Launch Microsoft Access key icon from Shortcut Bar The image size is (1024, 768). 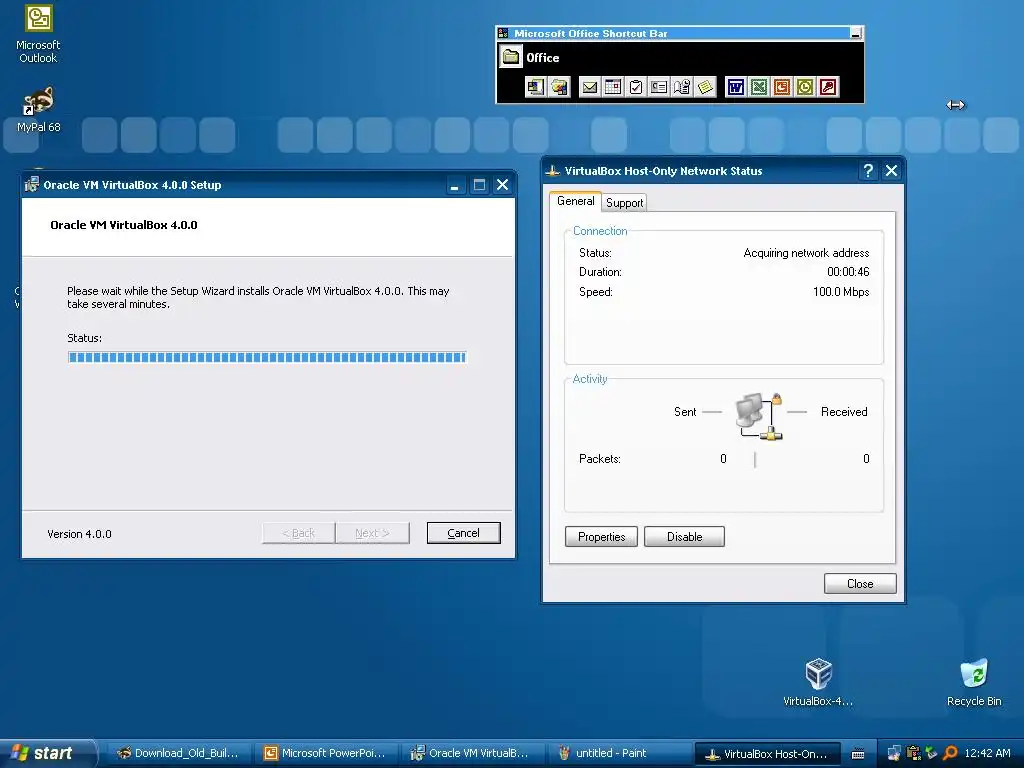coord(828,87)
